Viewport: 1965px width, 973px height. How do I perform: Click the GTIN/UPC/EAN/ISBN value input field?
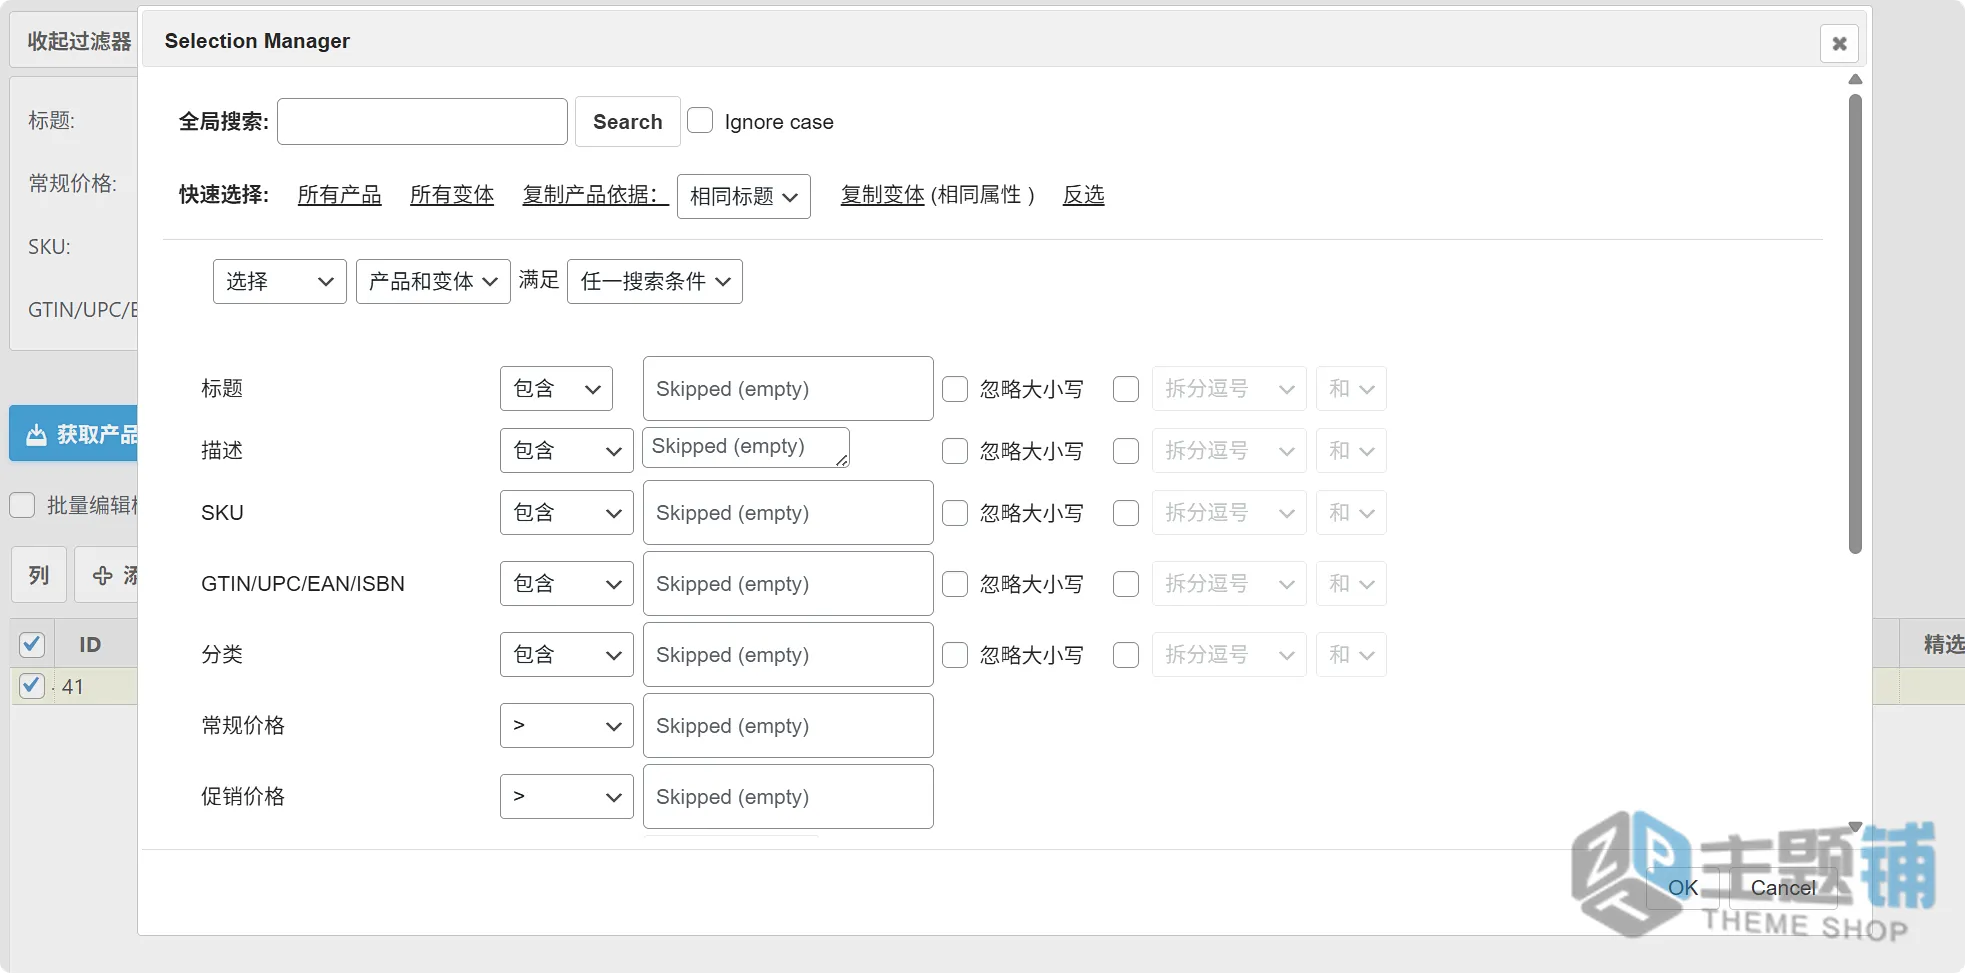(x=788, y=584)
